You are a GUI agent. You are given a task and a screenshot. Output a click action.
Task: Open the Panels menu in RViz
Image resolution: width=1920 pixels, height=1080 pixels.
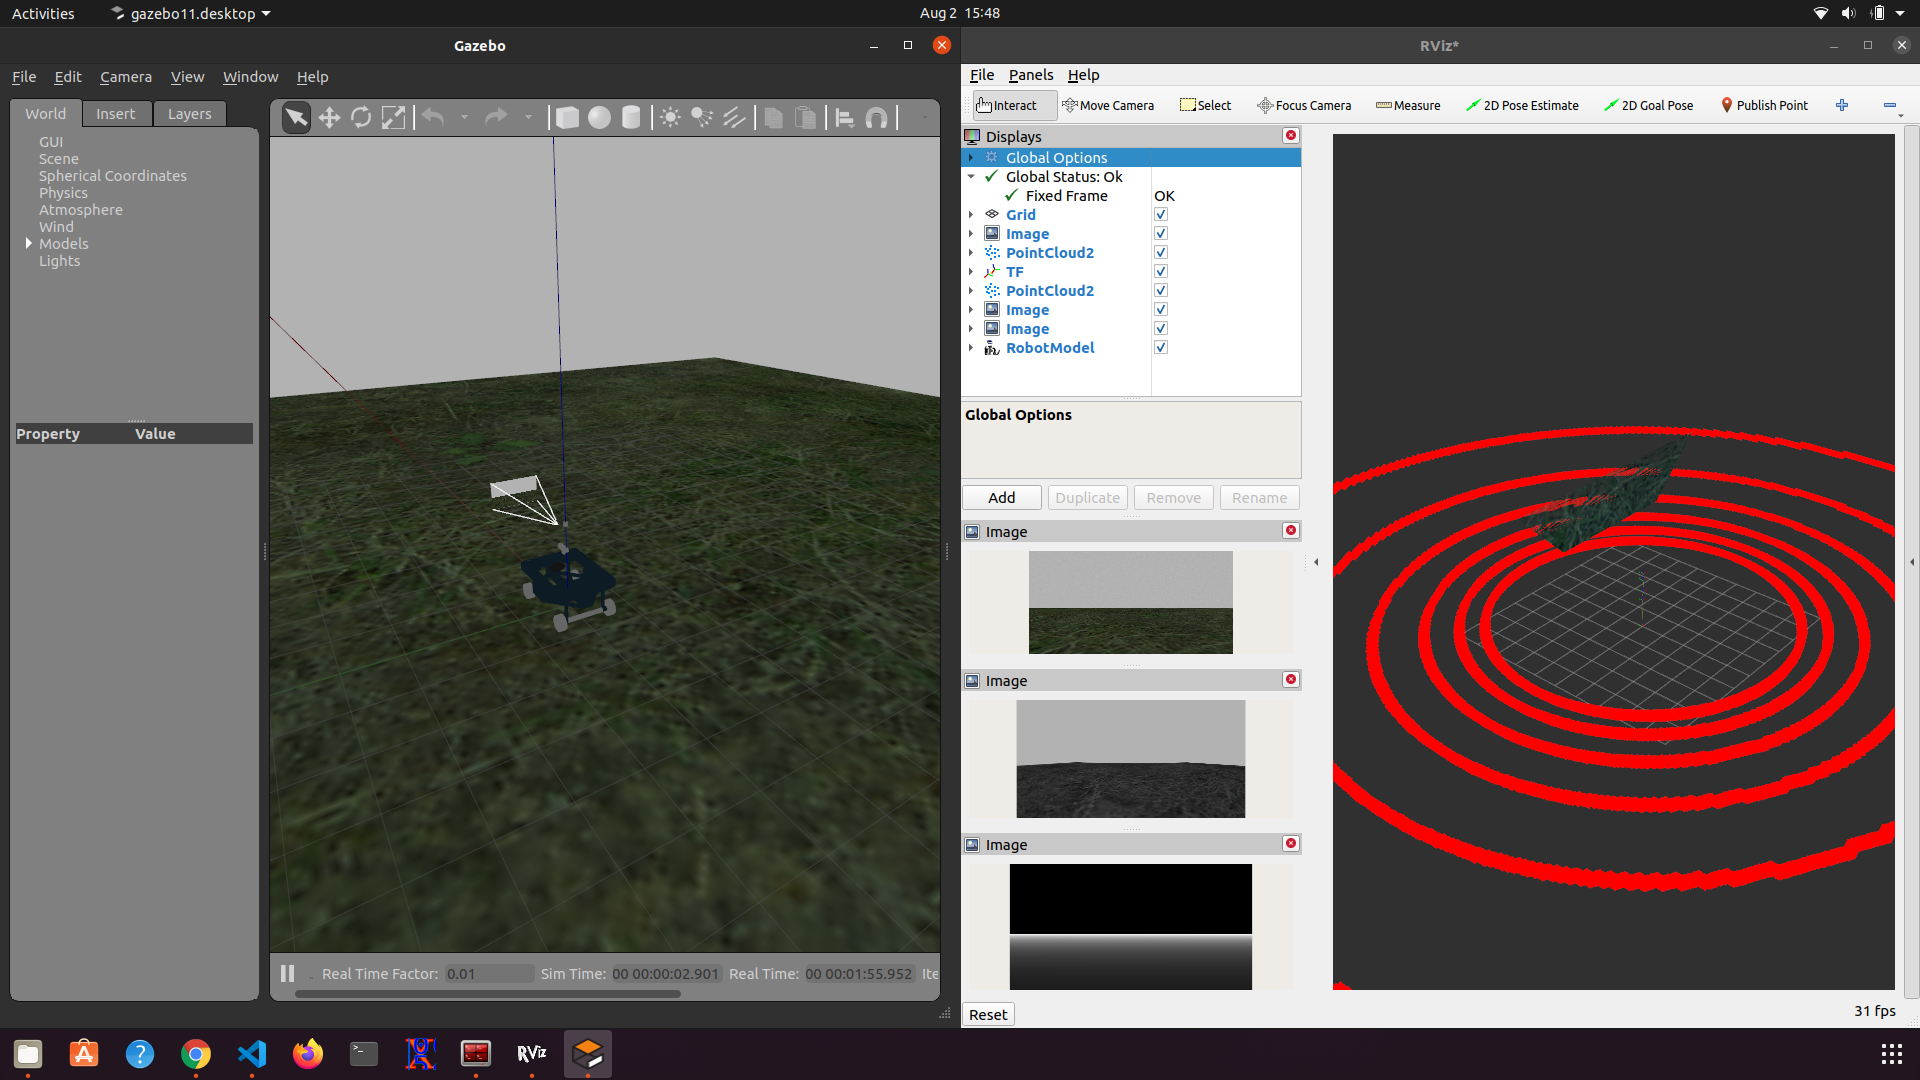[1030, 75]
